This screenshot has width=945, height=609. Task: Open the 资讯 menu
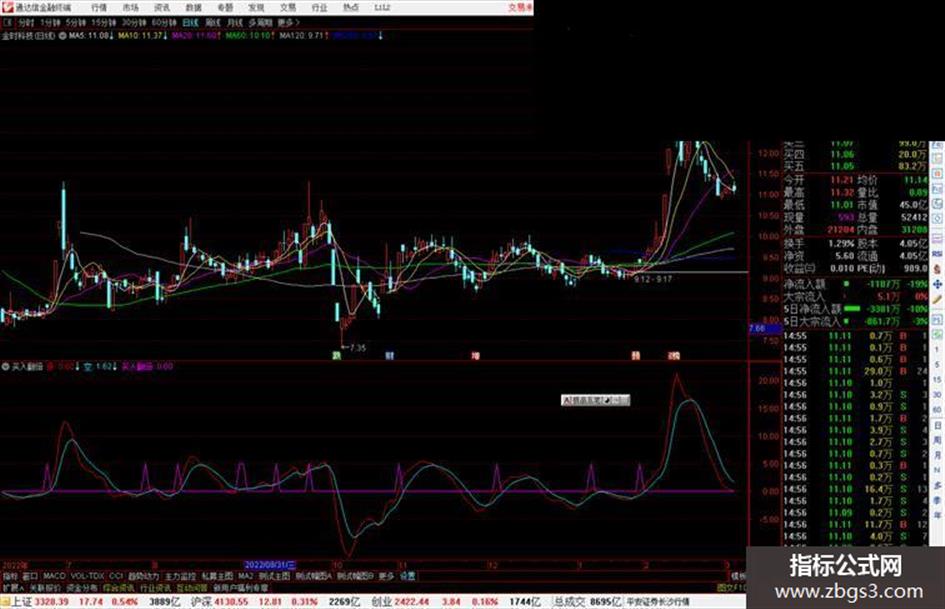pos(162,7)
